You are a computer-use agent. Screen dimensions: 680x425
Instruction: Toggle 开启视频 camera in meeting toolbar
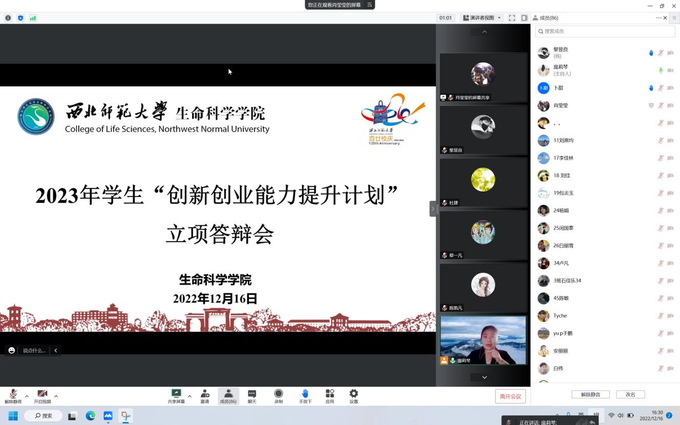point(42,395)
